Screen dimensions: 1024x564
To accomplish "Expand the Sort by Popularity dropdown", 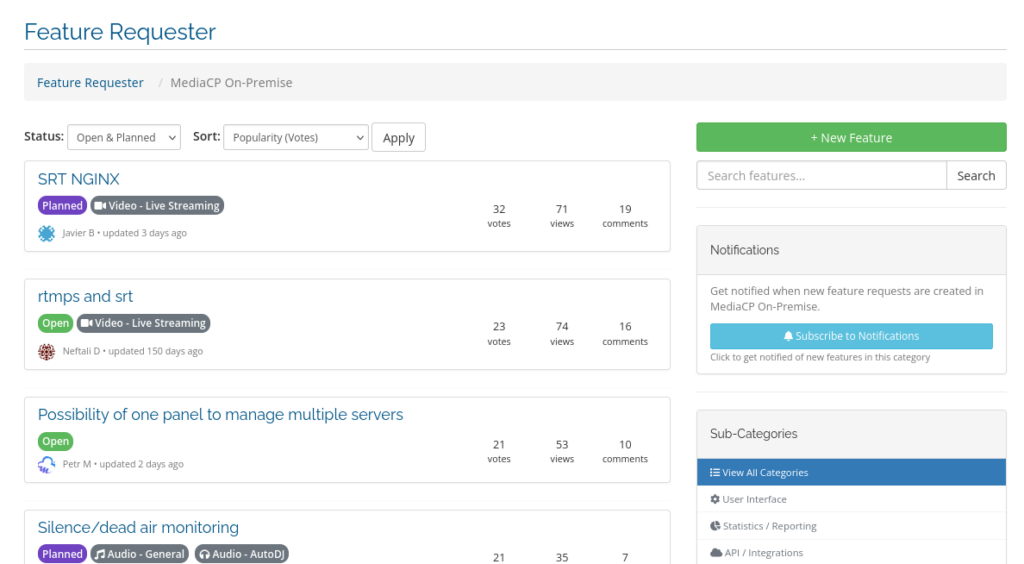I will click(295, 138).
